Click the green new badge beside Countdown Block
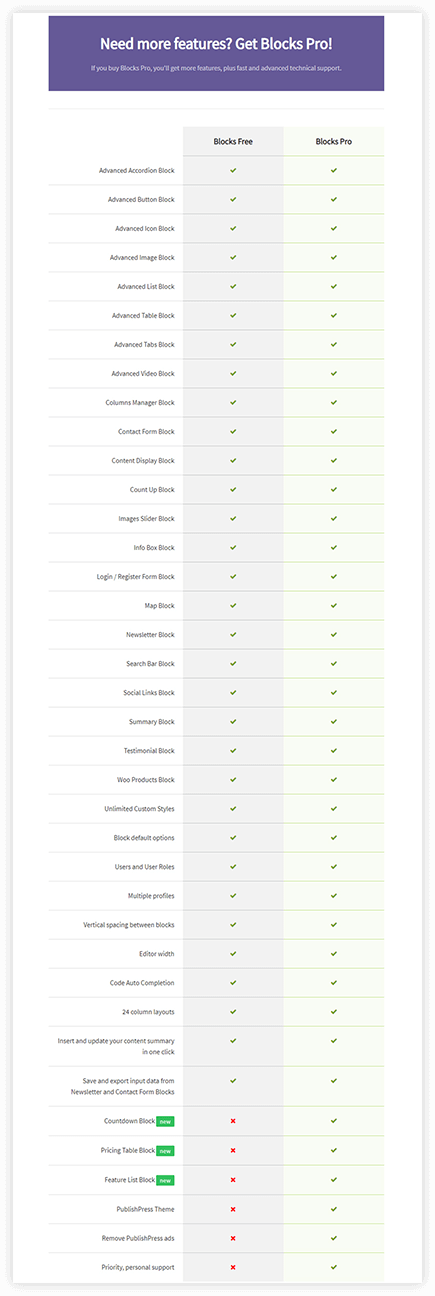Screen dimensions: 435x1296 165,1121
